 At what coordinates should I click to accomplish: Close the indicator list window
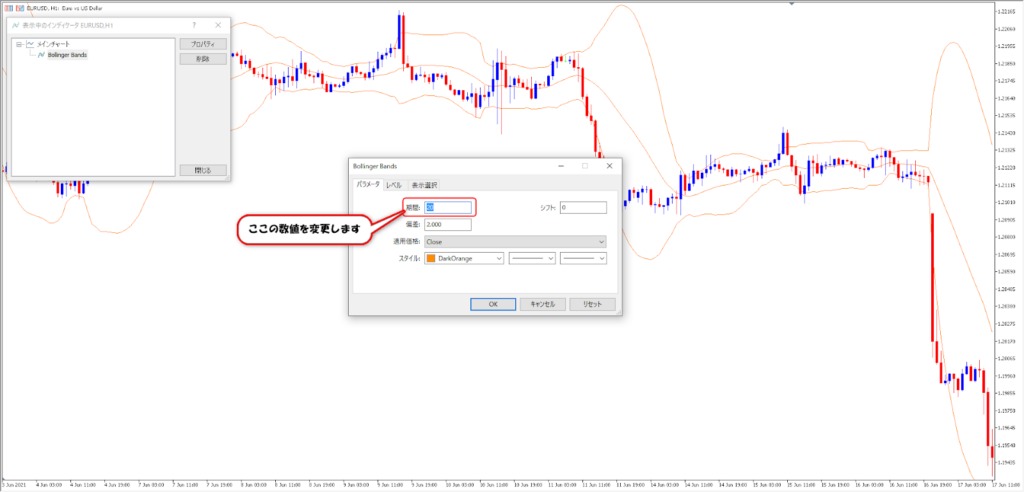(218, 25)
